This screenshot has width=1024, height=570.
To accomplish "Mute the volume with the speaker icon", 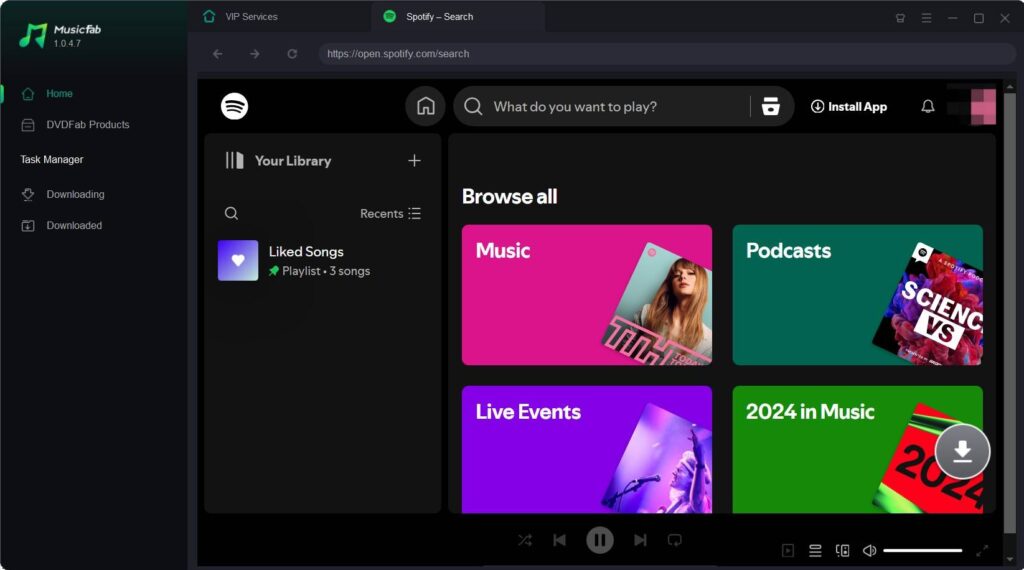I will (x=869, y=550).
